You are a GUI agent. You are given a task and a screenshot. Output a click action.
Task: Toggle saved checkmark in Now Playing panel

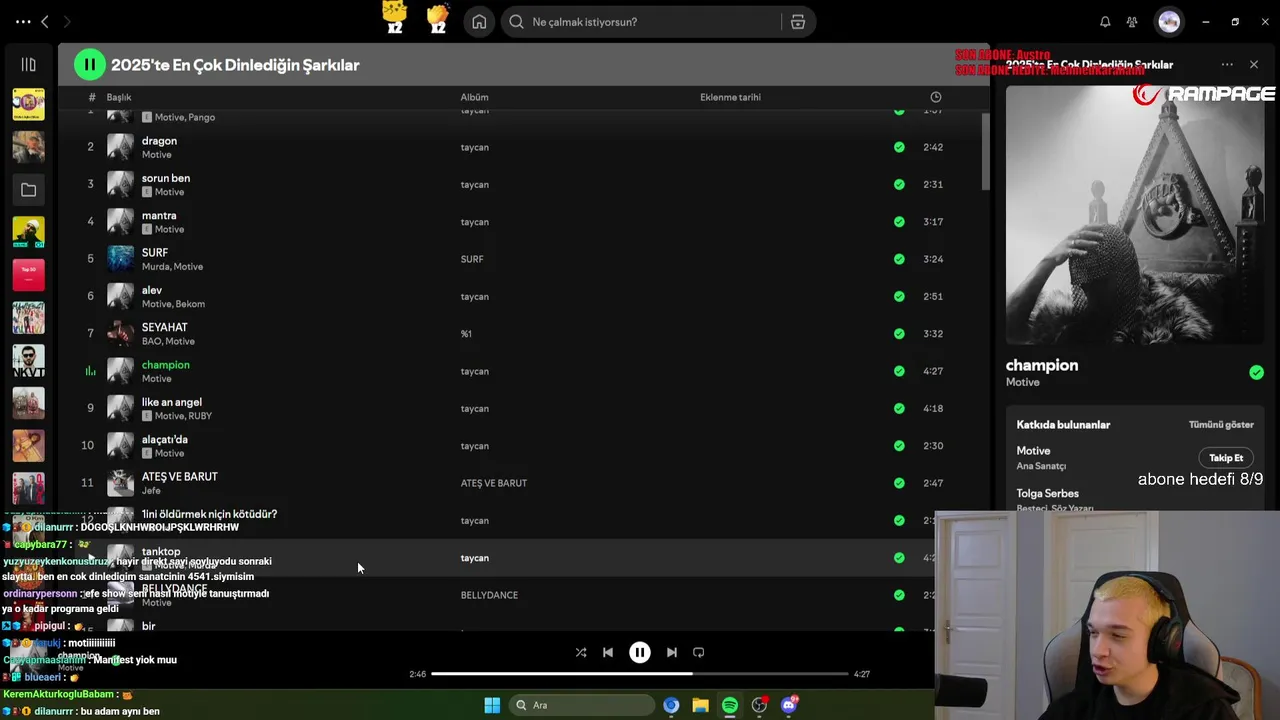1256,373
